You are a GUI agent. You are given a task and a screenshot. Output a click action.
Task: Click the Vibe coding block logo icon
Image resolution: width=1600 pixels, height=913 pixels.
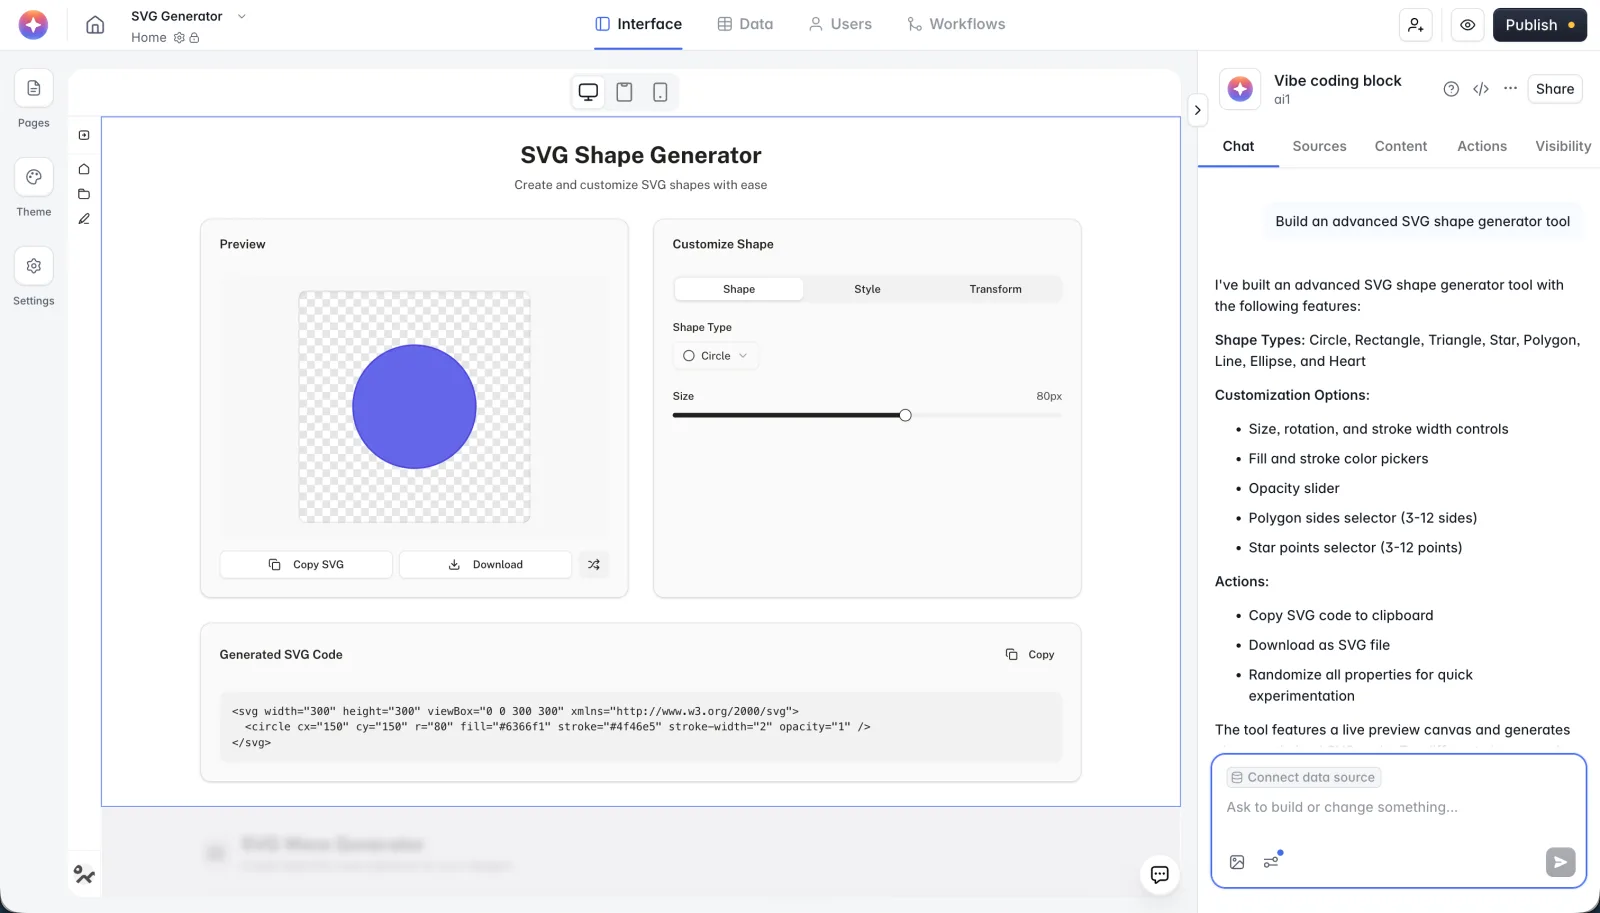1240,89
